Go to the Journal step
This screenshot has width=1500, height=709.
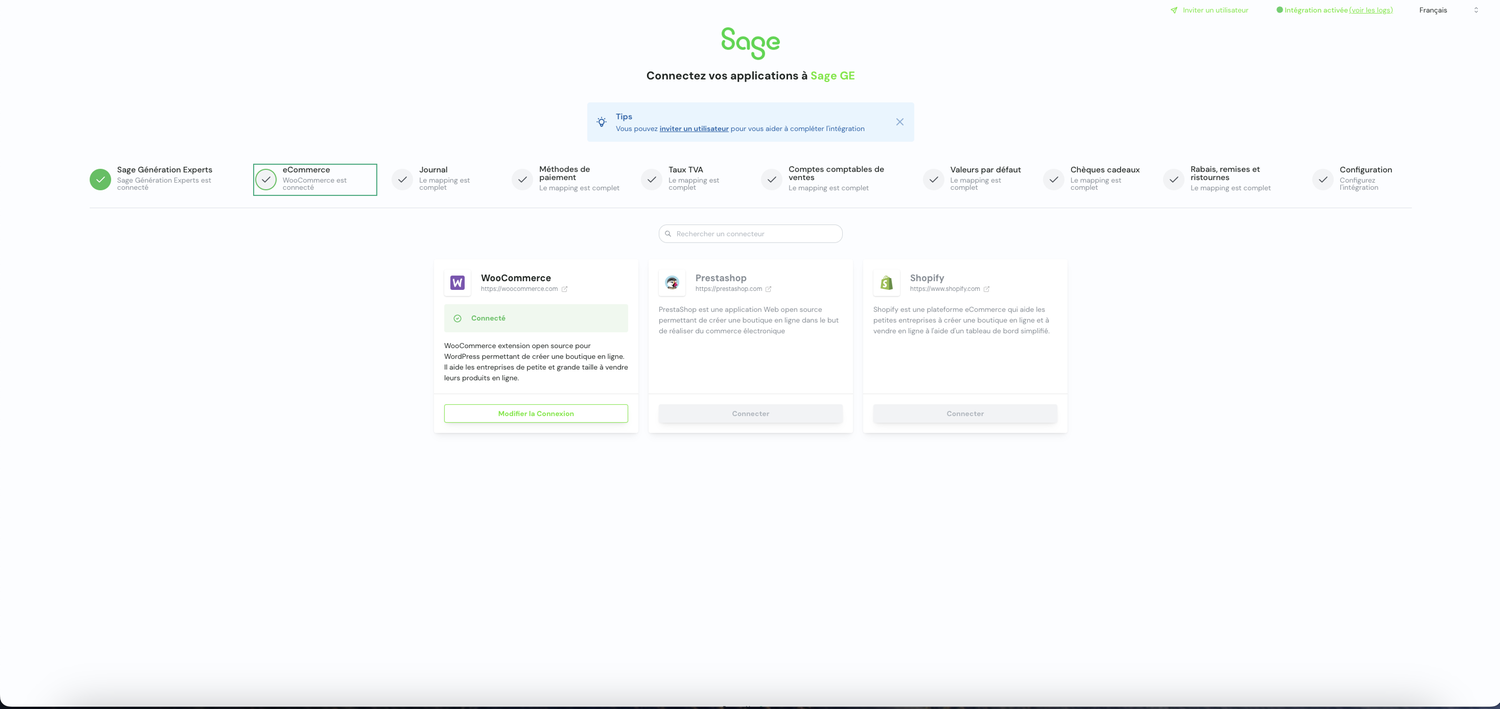(433, 170)
